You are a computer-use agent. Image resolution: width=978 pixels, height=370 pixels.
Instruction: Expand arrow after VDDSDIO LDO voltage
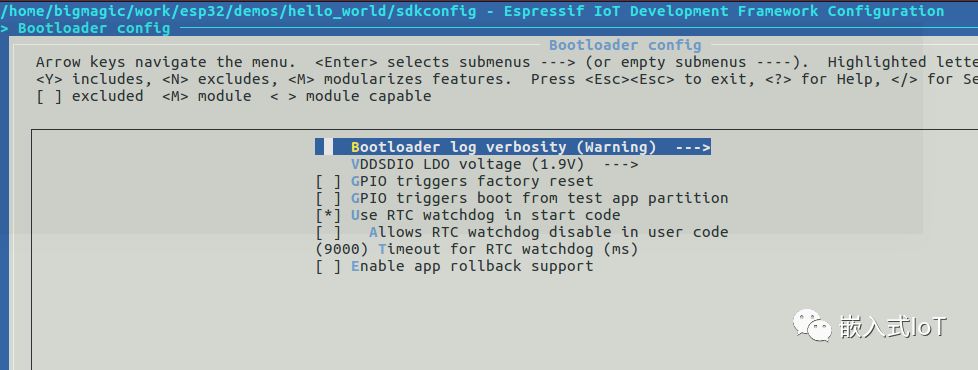pyautogui.click(x=621, y=164)
